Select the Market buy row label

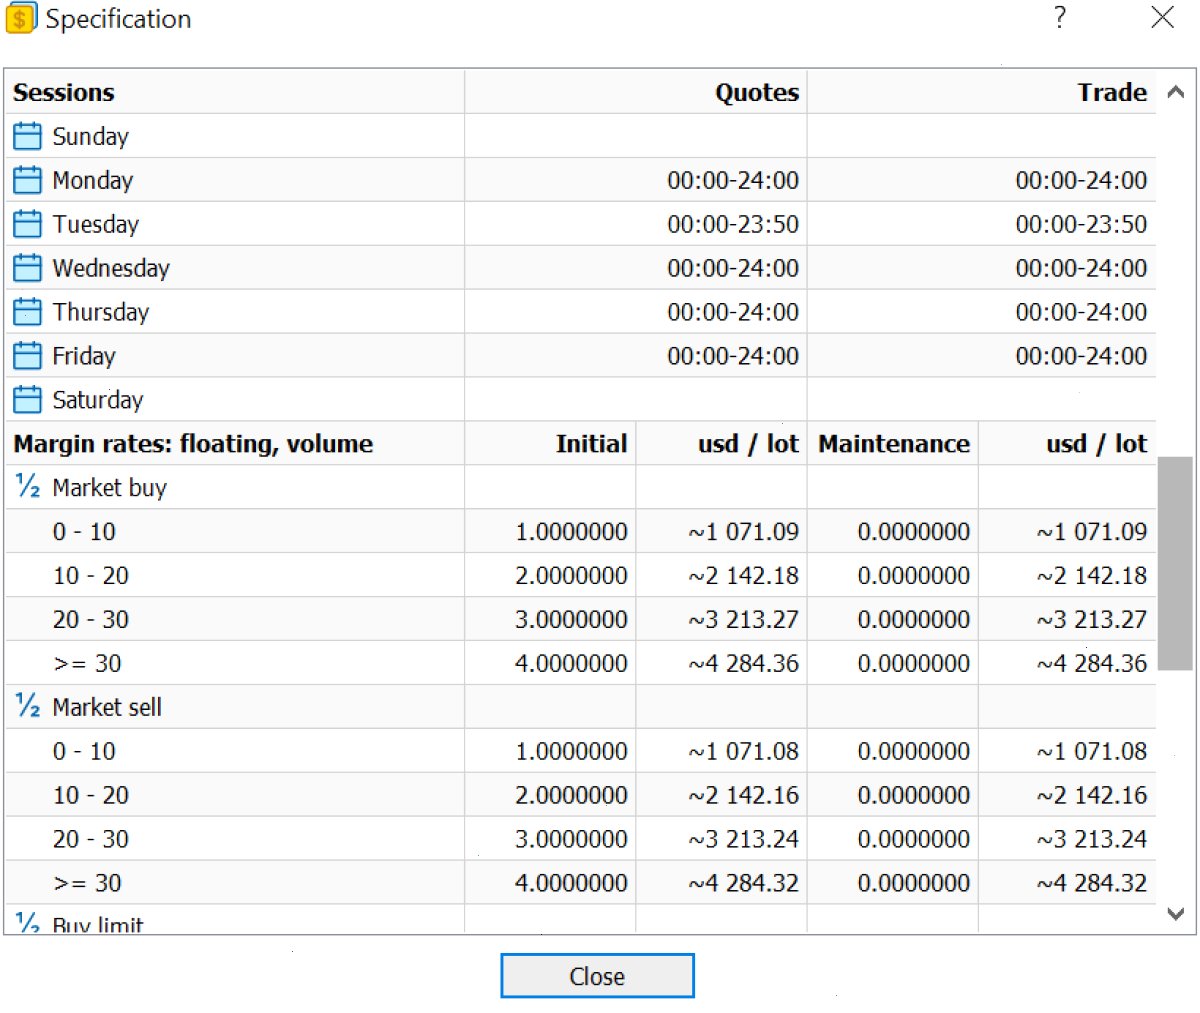click(x=110, y=488)
